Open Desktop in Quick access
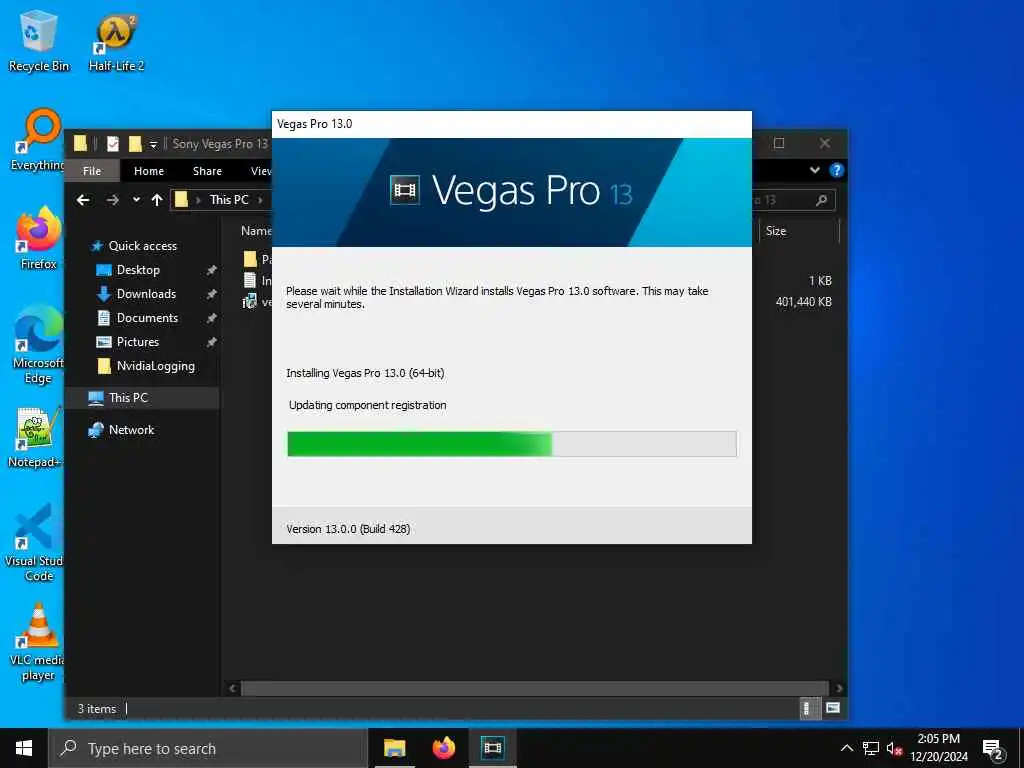Screen dimensions: 1024x768 point(138,270)
